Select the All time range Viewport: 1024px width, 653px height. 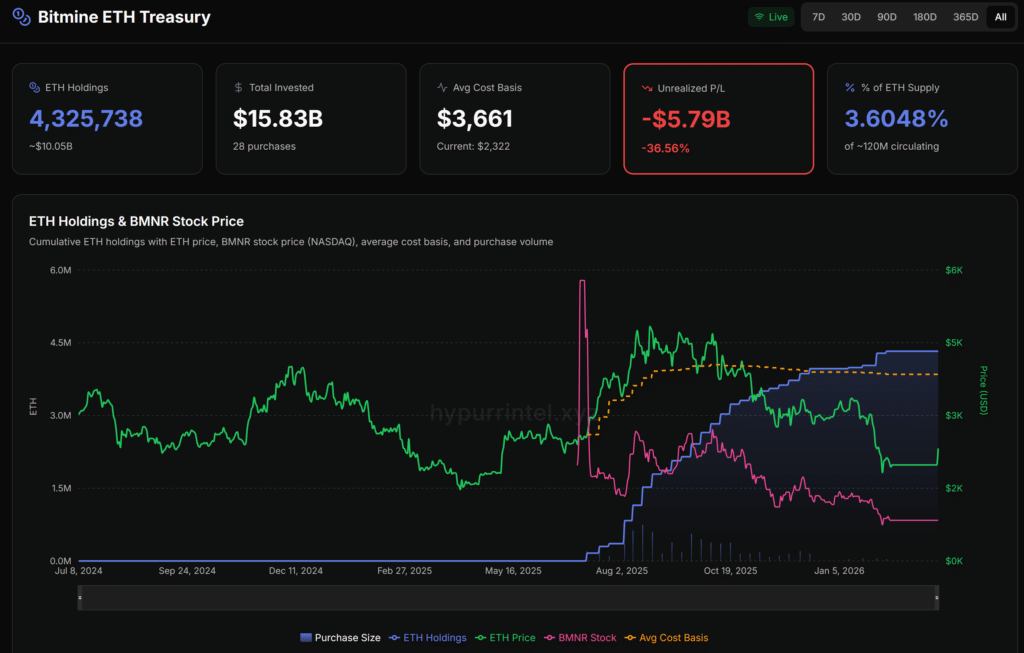(1000, 17)
